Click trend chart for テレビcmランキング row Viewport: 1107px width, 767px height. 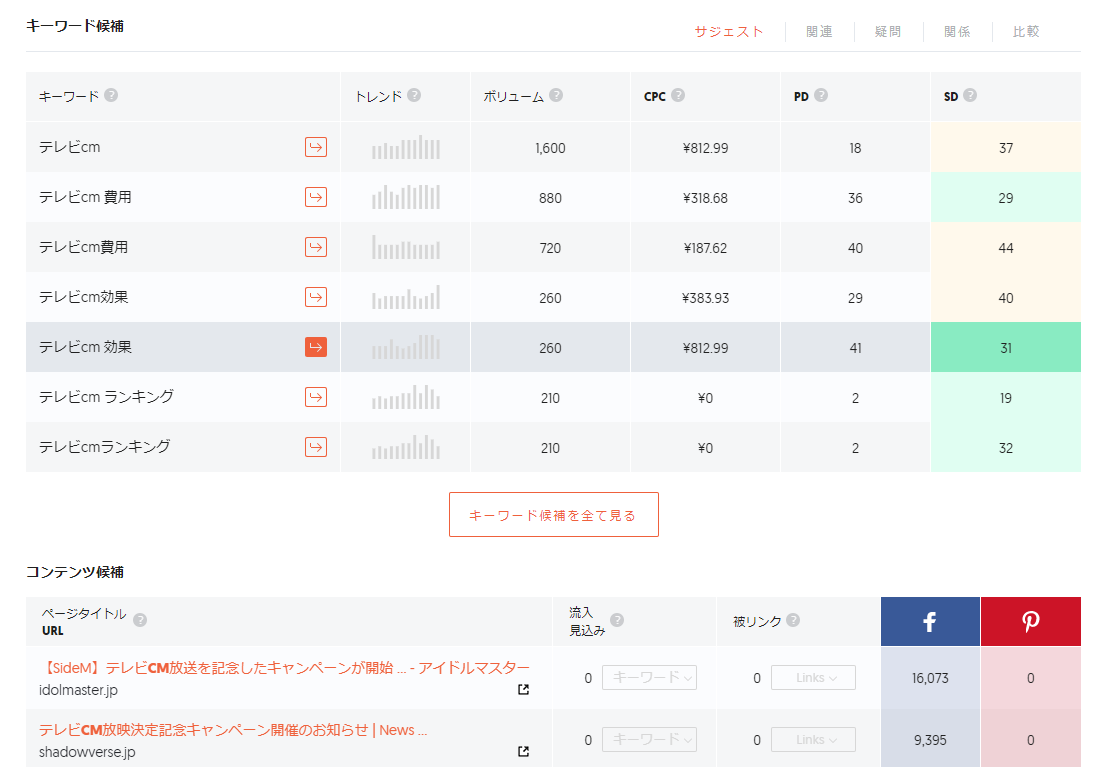pyautogui.click(x=406, y=447)
